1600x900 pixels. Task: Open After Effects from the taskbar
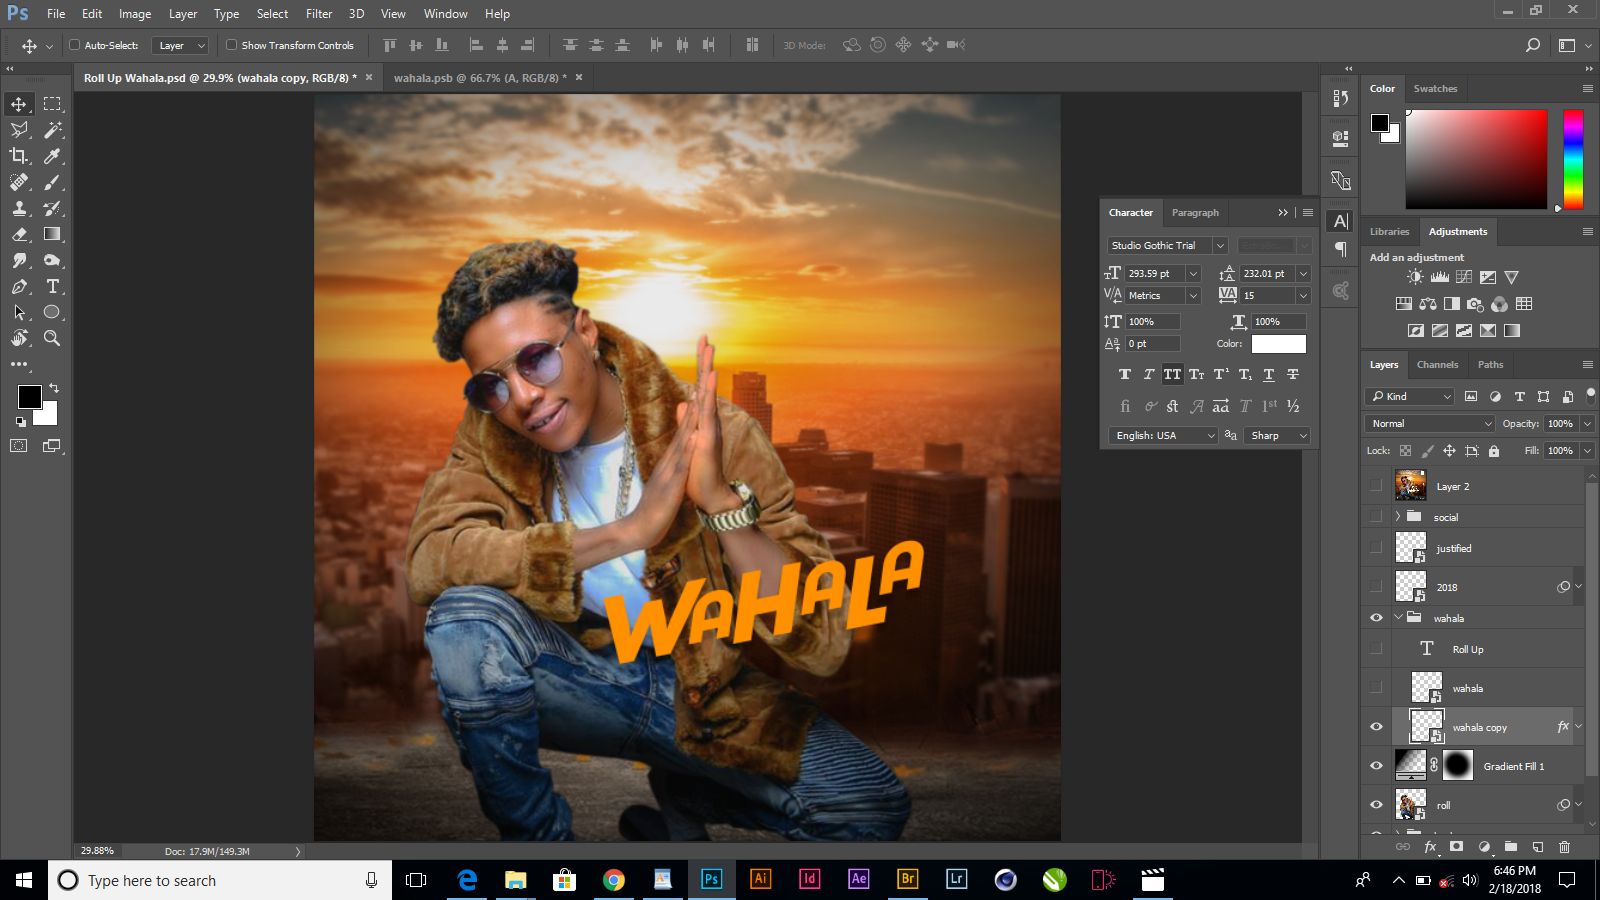tap(858, 880)
